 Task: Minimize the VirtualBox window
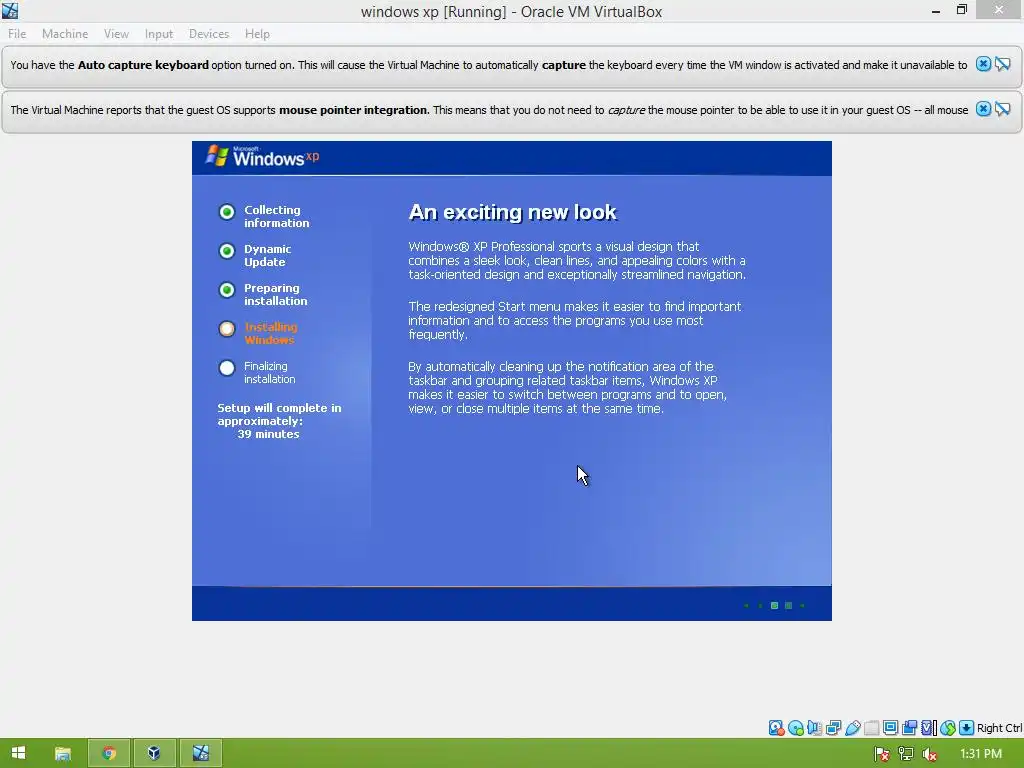click(936, 11)
